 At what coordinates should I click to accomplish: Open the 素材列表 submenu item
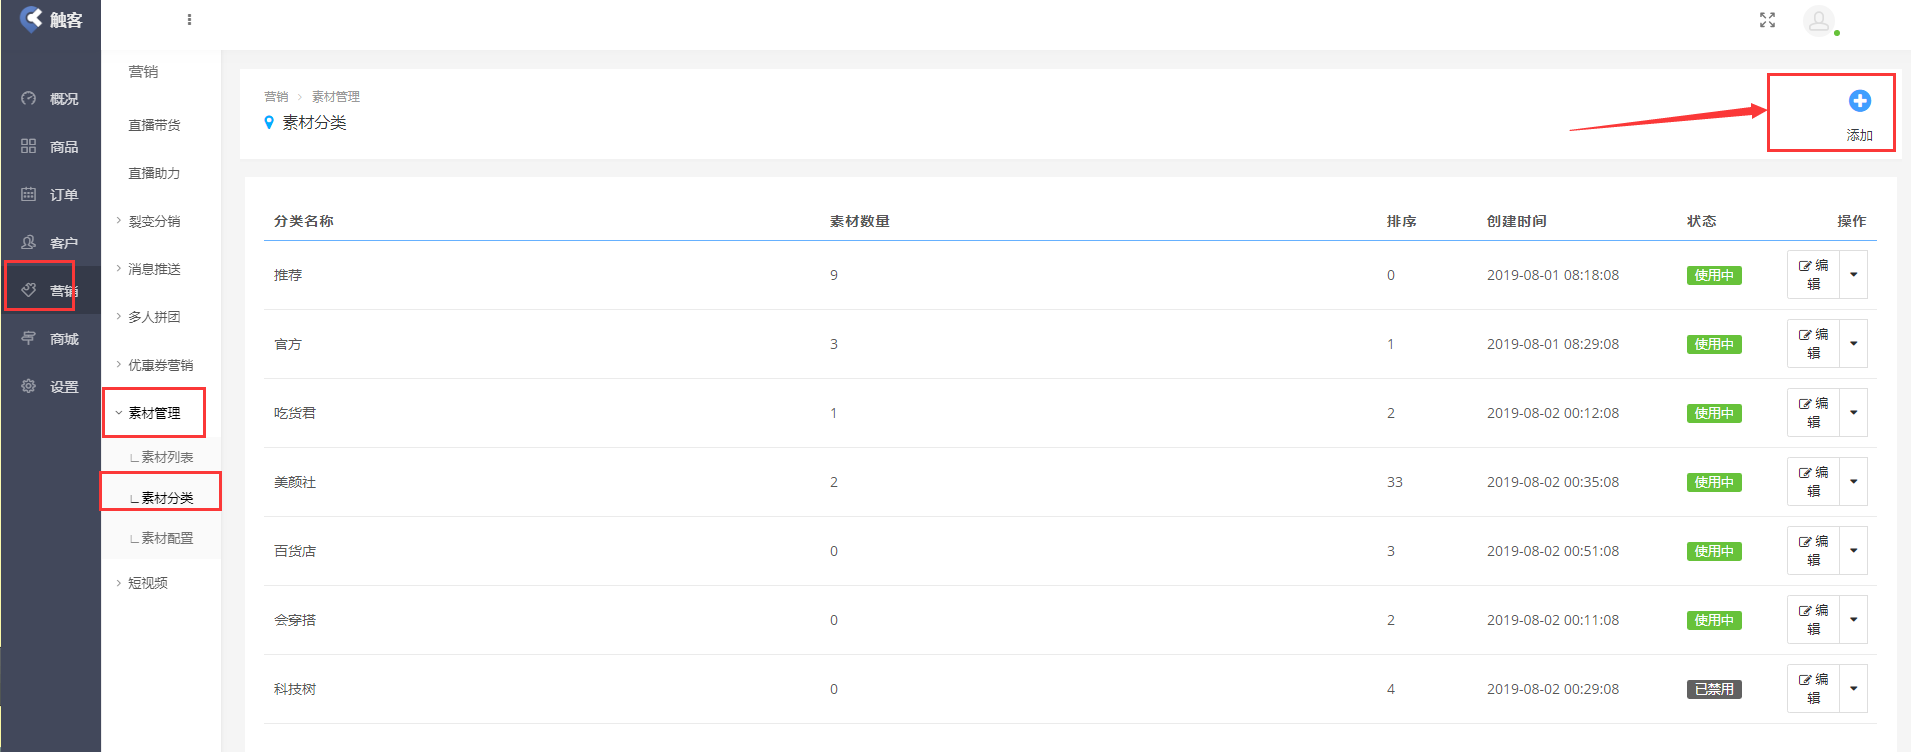tap(162, 457)
